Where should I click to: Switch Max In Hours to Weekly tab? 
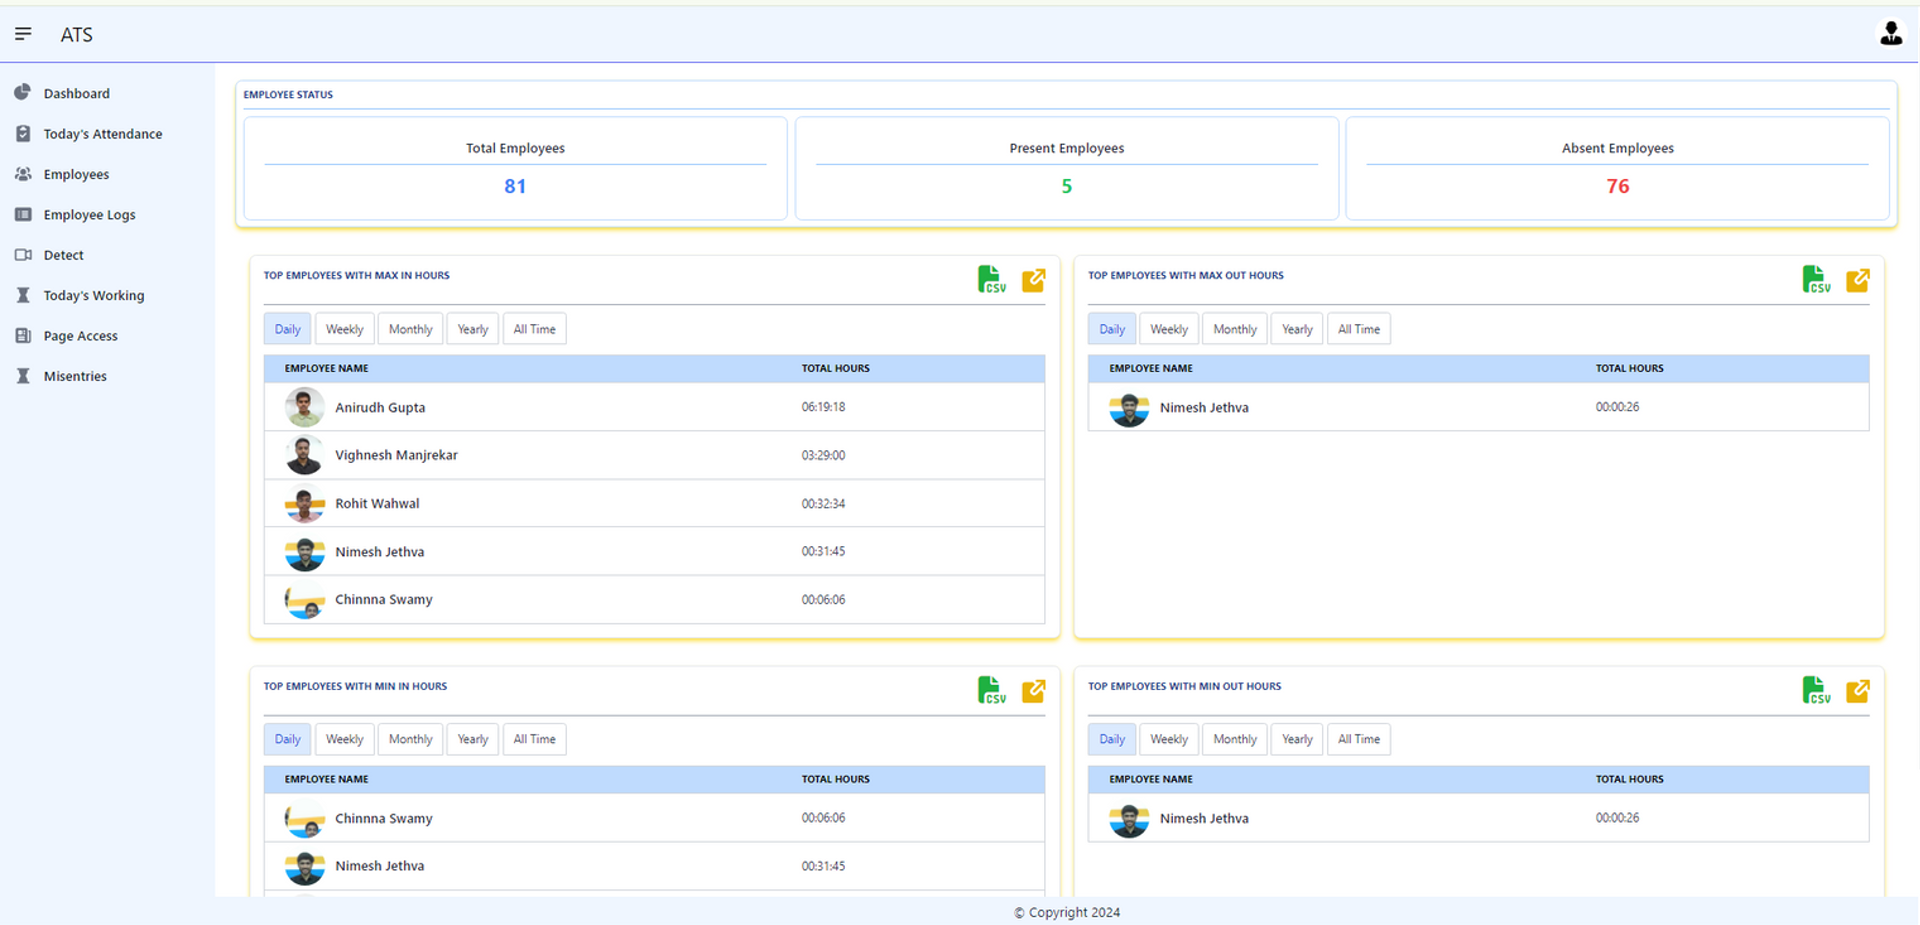tap(344, 329)
